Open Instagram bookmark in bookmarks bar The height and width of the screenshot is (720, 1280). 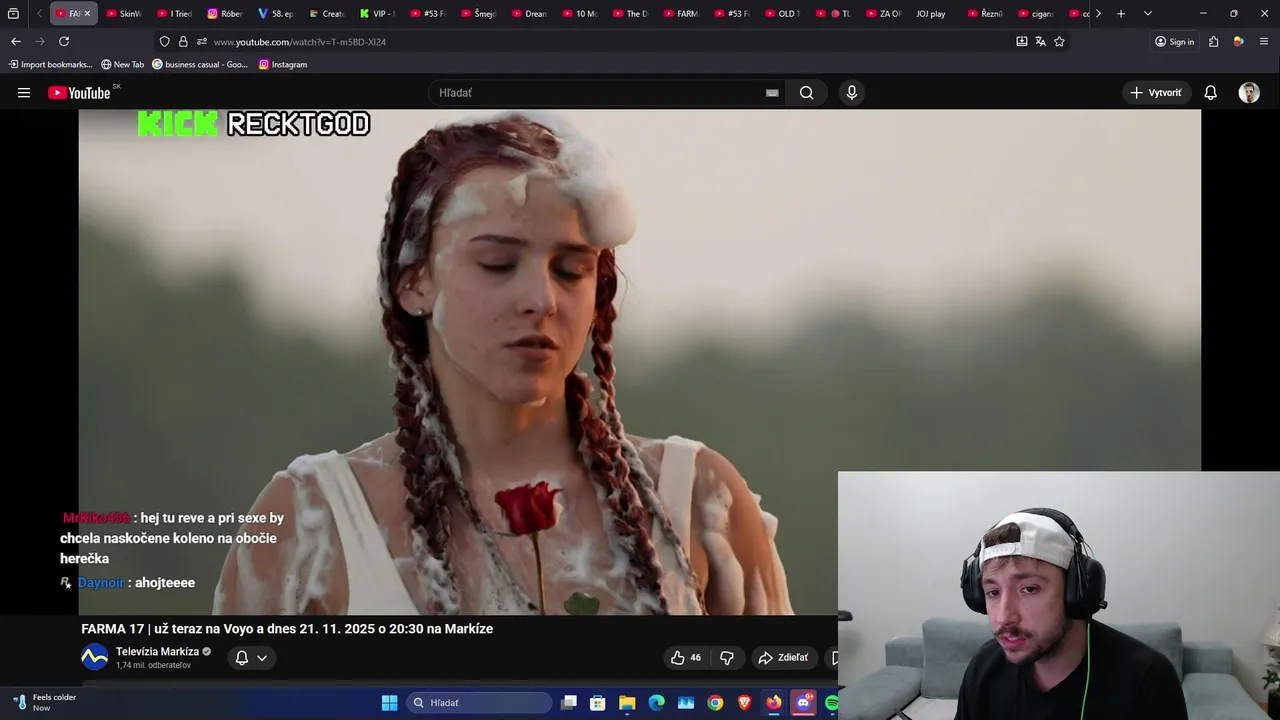pyautogui.click(x=283, y=64)
